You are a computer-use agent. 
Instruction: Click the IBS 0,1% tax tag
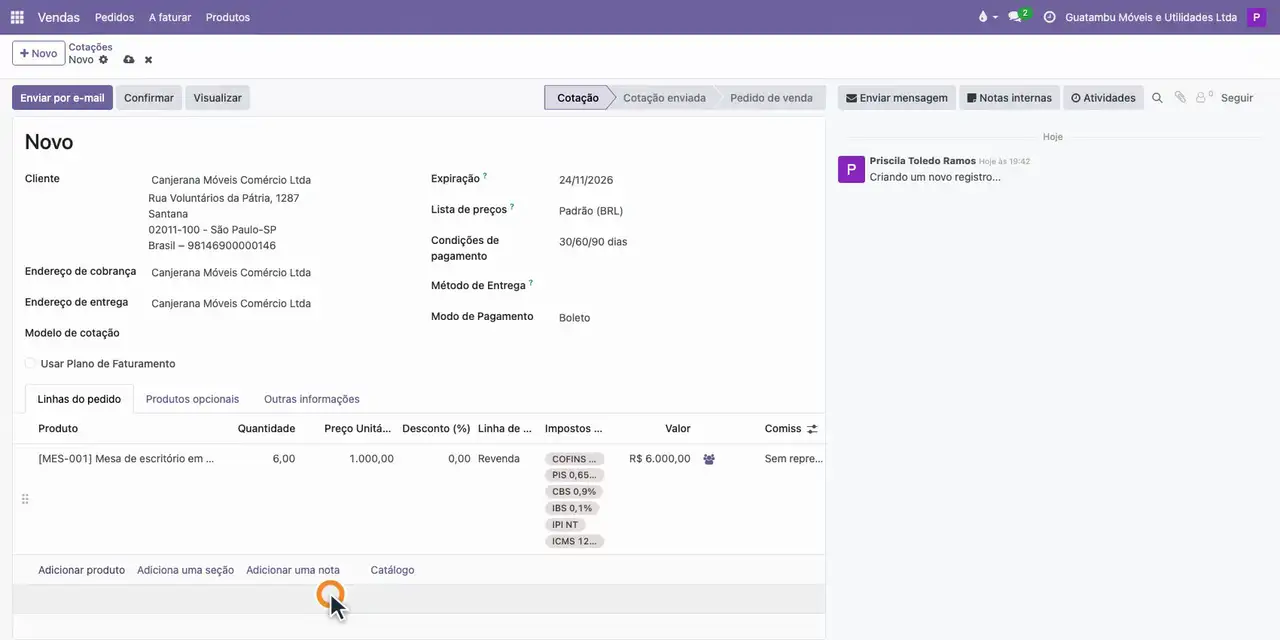pos(572,508)
